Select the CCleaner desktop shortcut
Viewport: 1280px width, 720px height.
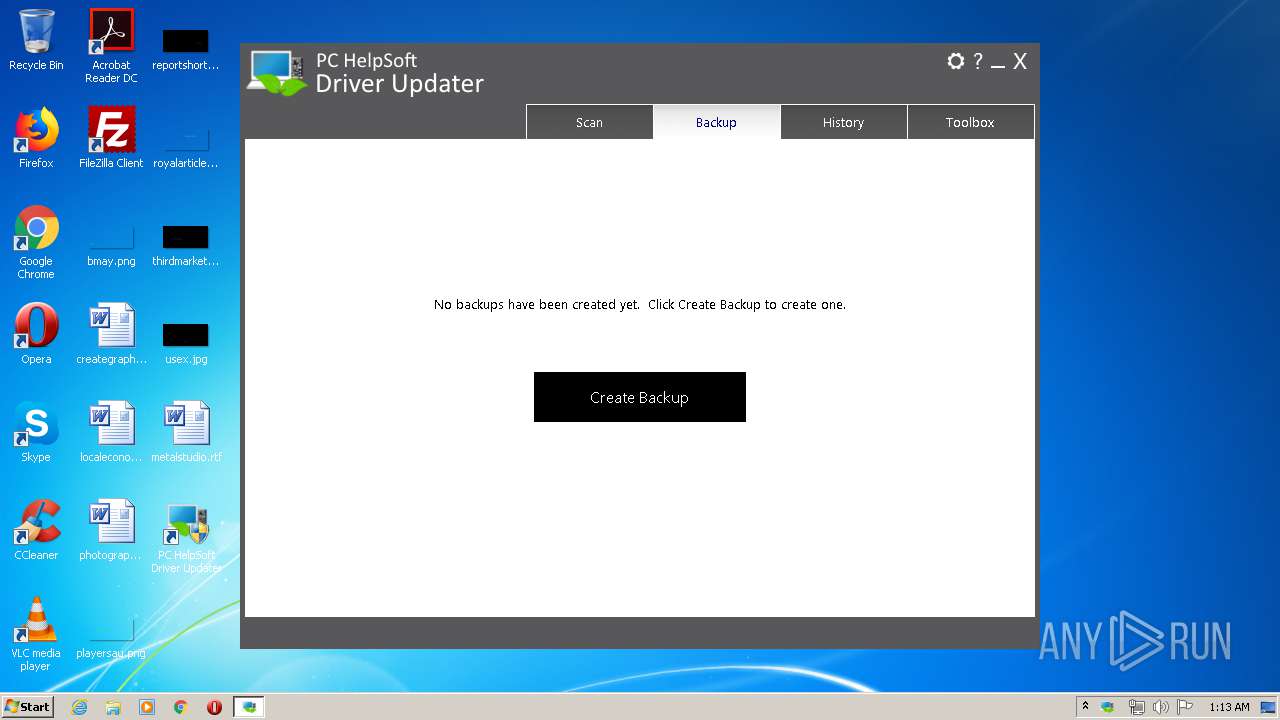coord(36,530)
